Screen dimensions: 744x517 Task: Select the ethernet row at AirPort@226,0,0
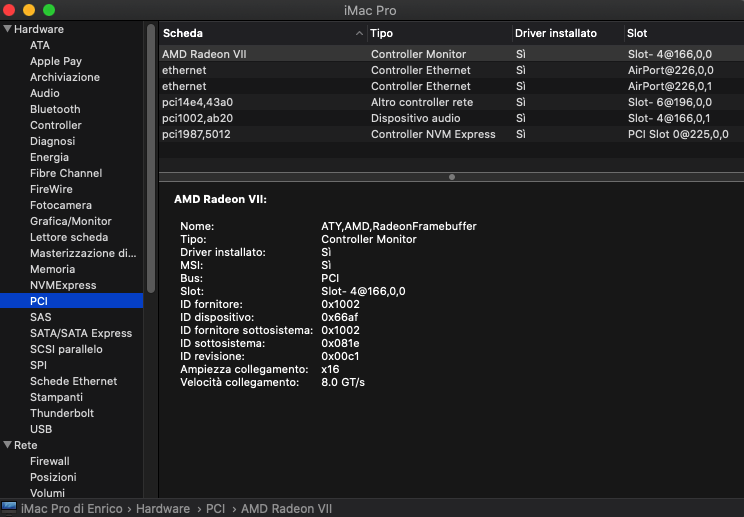pos(452,70)
